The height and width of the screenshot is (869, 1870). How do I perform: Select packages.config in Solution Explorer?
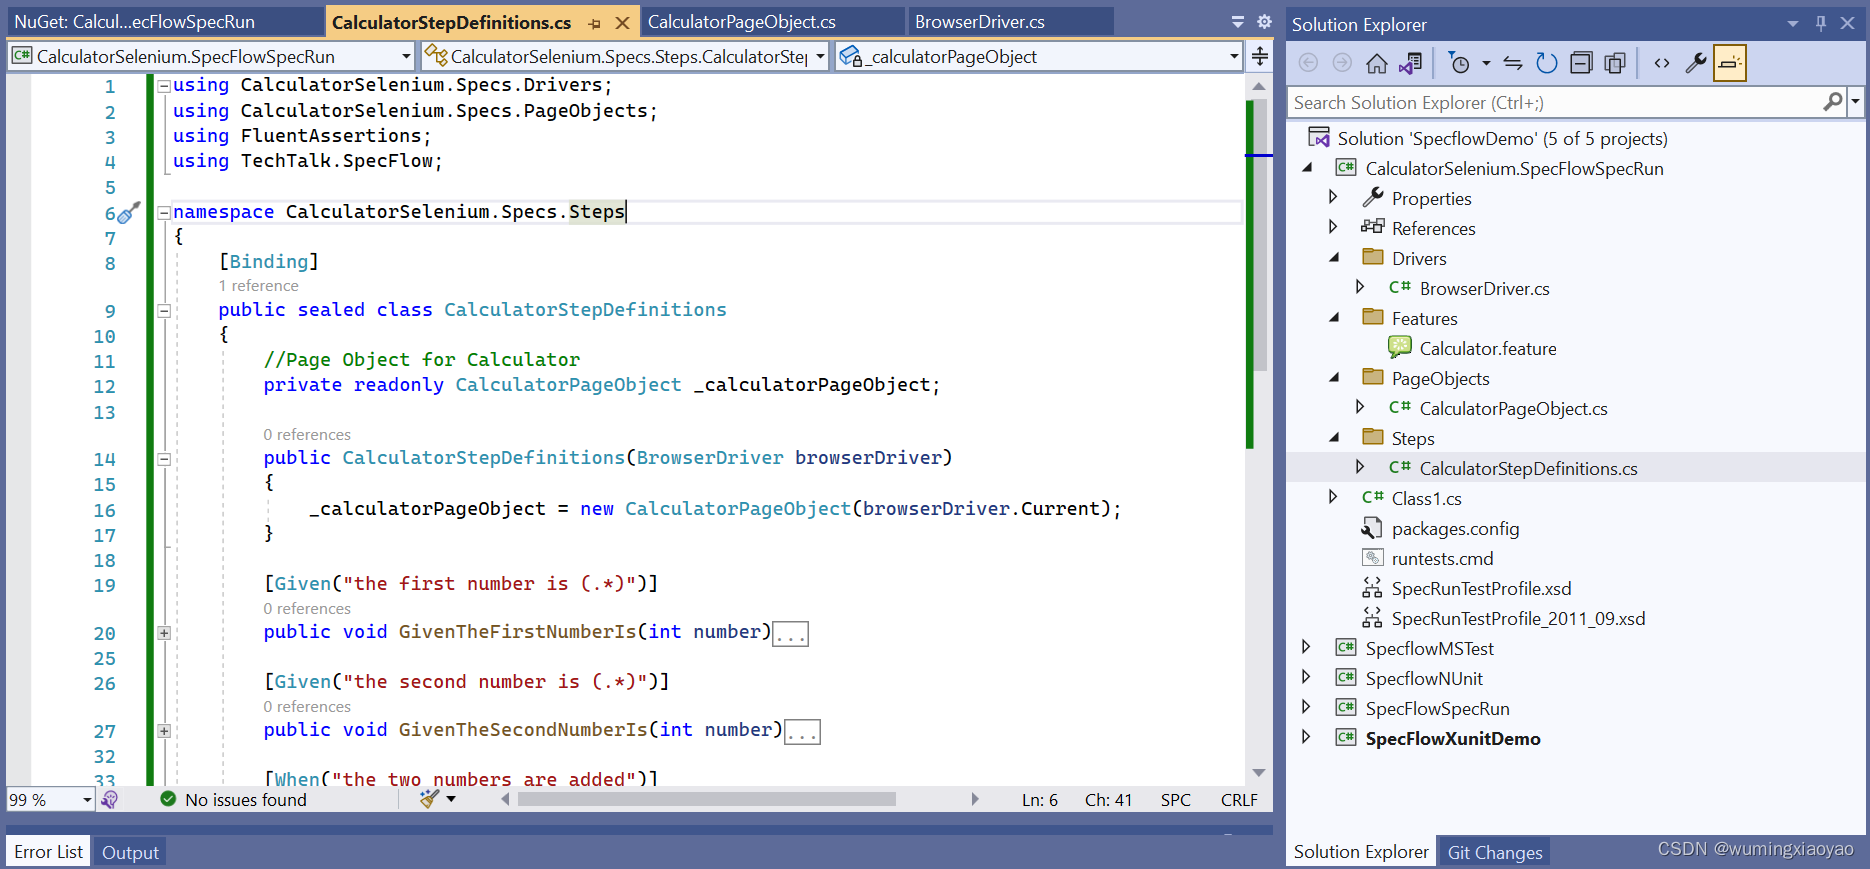pos(1455,529)
